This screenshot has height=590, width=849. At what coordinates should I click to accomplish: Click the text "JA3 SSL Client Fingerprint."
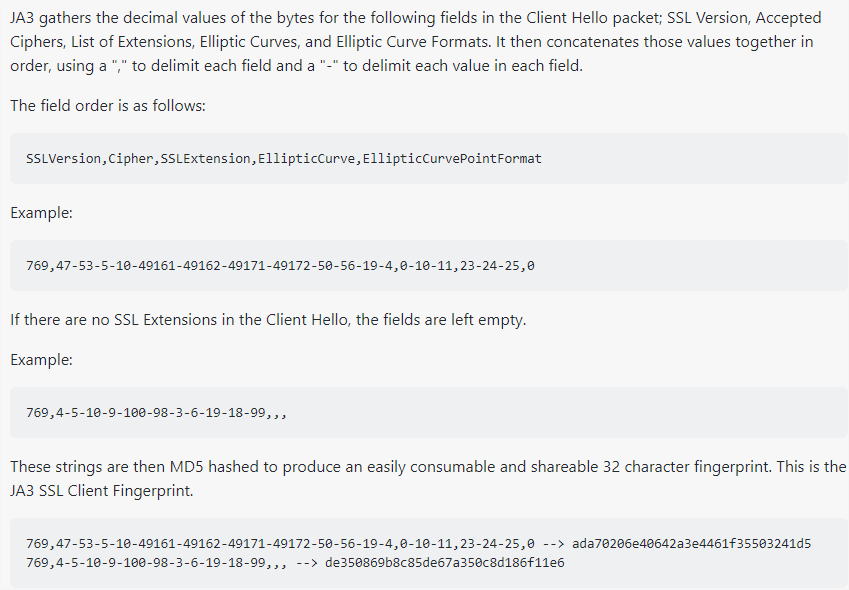pyautogui.click(x=101, y=491)
